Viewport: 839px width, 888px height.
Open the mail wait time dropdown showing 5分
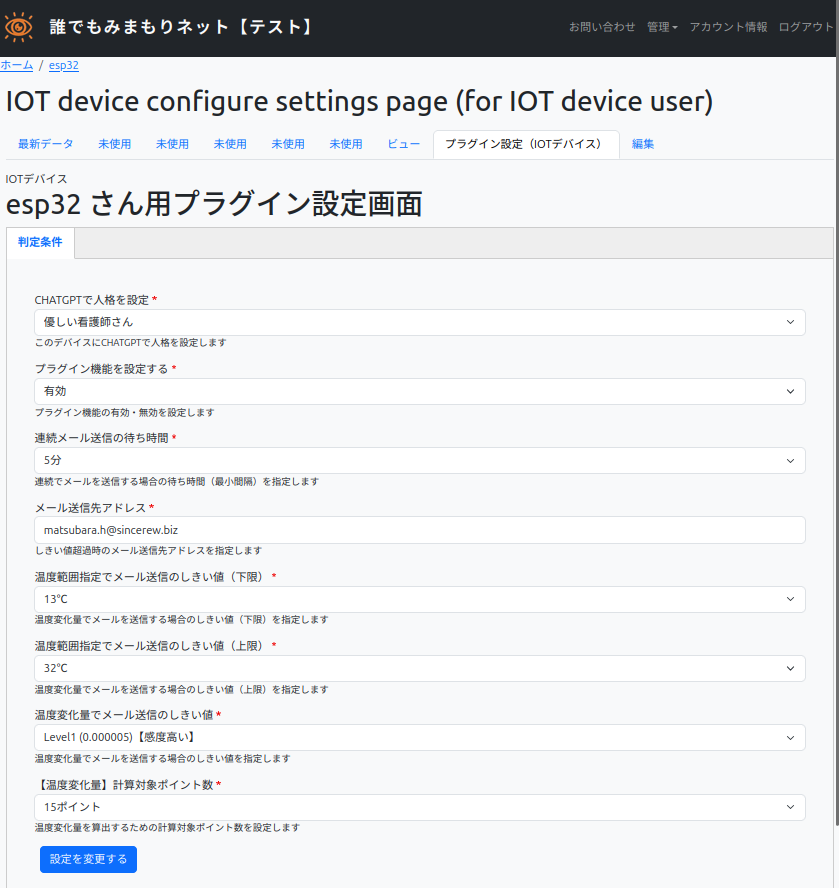tap(419, 460)
